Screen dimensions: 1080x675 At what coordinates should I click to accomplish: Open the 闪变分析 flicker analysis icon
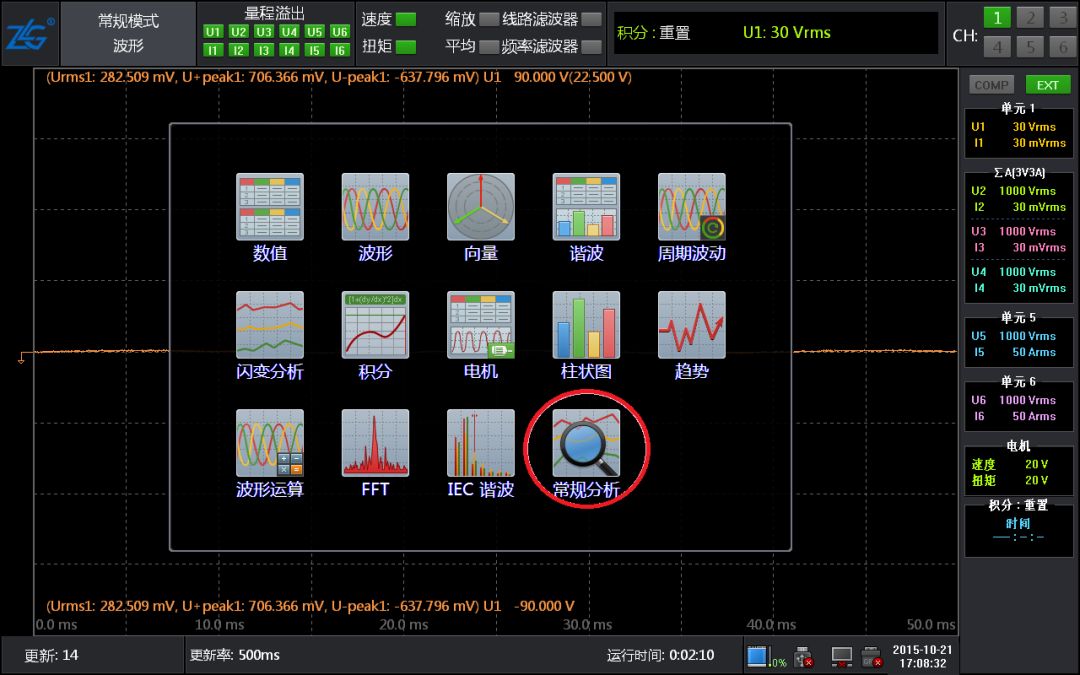coord(269,324)
